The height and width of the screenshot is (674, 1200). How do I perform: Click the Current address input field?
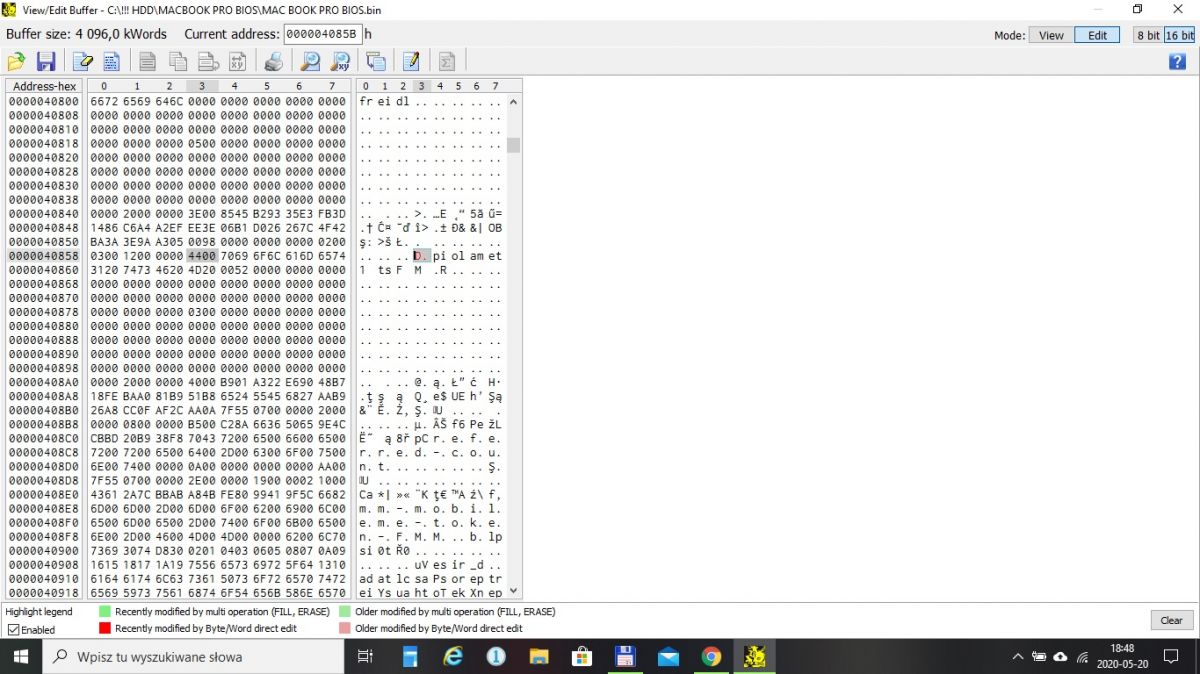click(x=322, y=34)
